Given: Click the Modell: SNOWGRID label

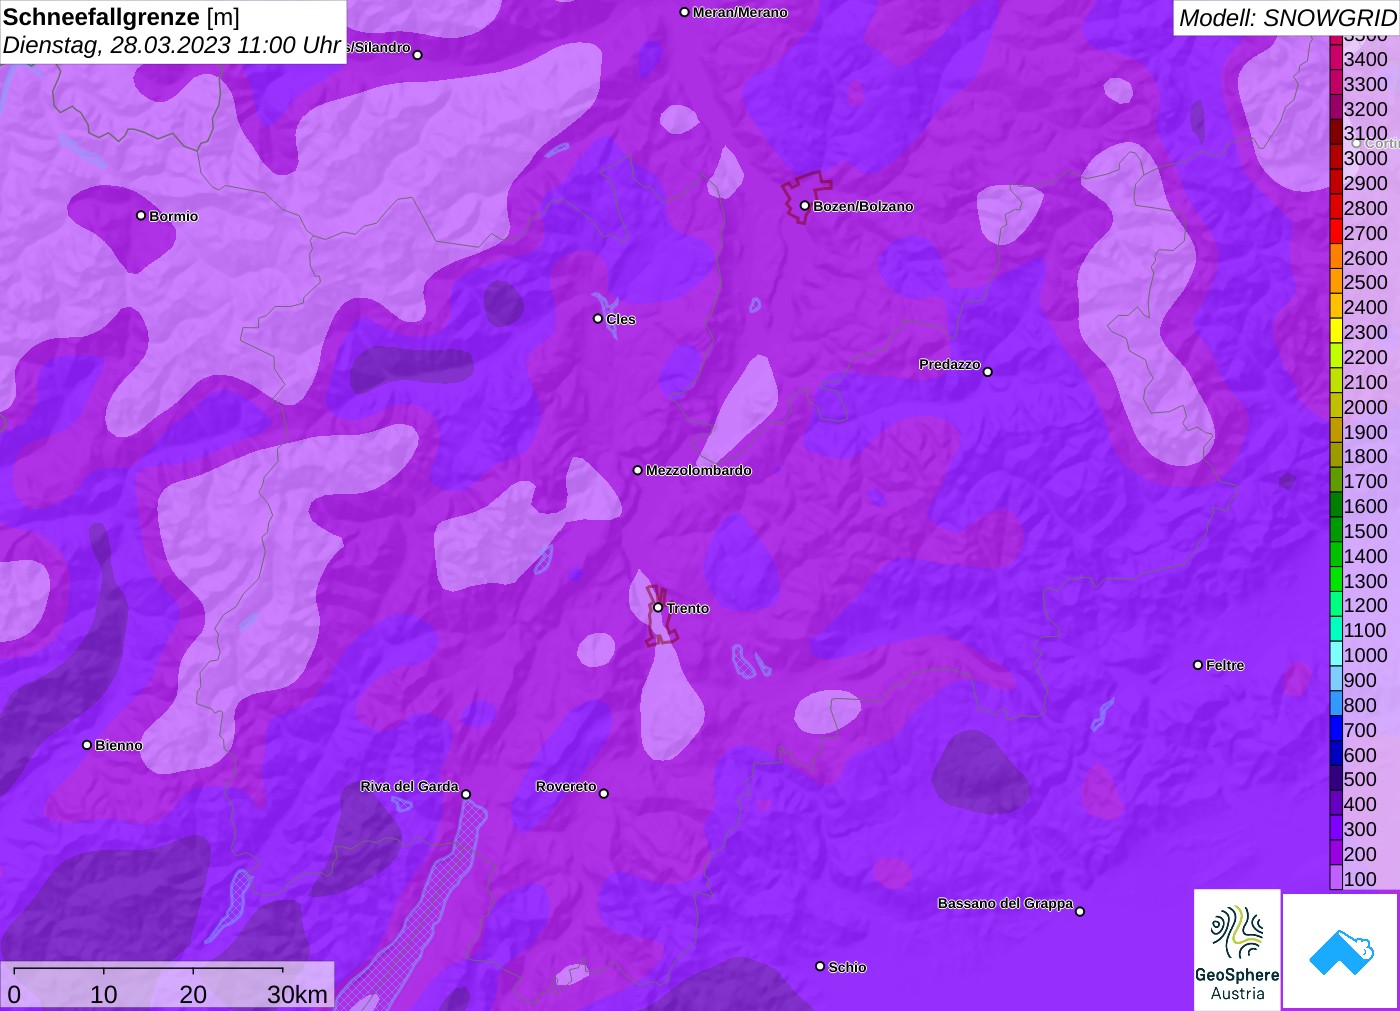Looking at the screenshot, I should click(1287, 18).
